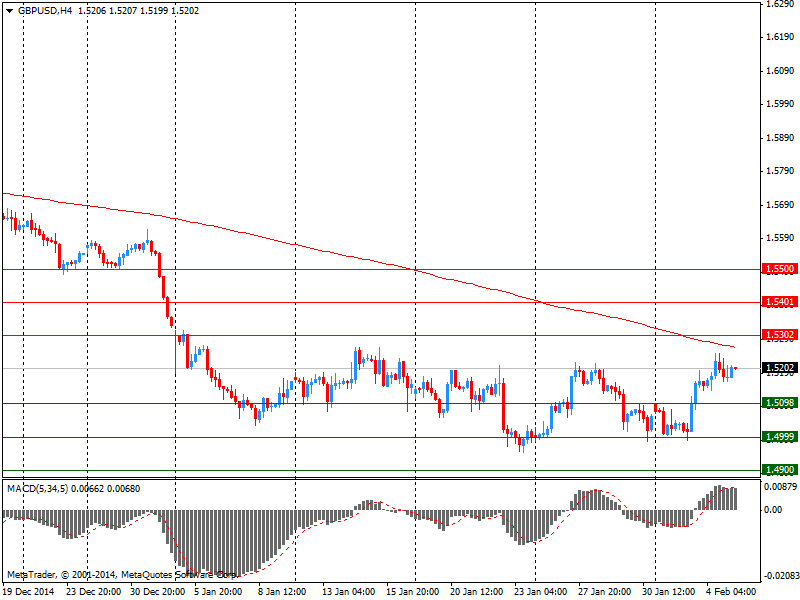
Task: Click the 20 Jan 12:00 time label
Action: click(477, 592)
